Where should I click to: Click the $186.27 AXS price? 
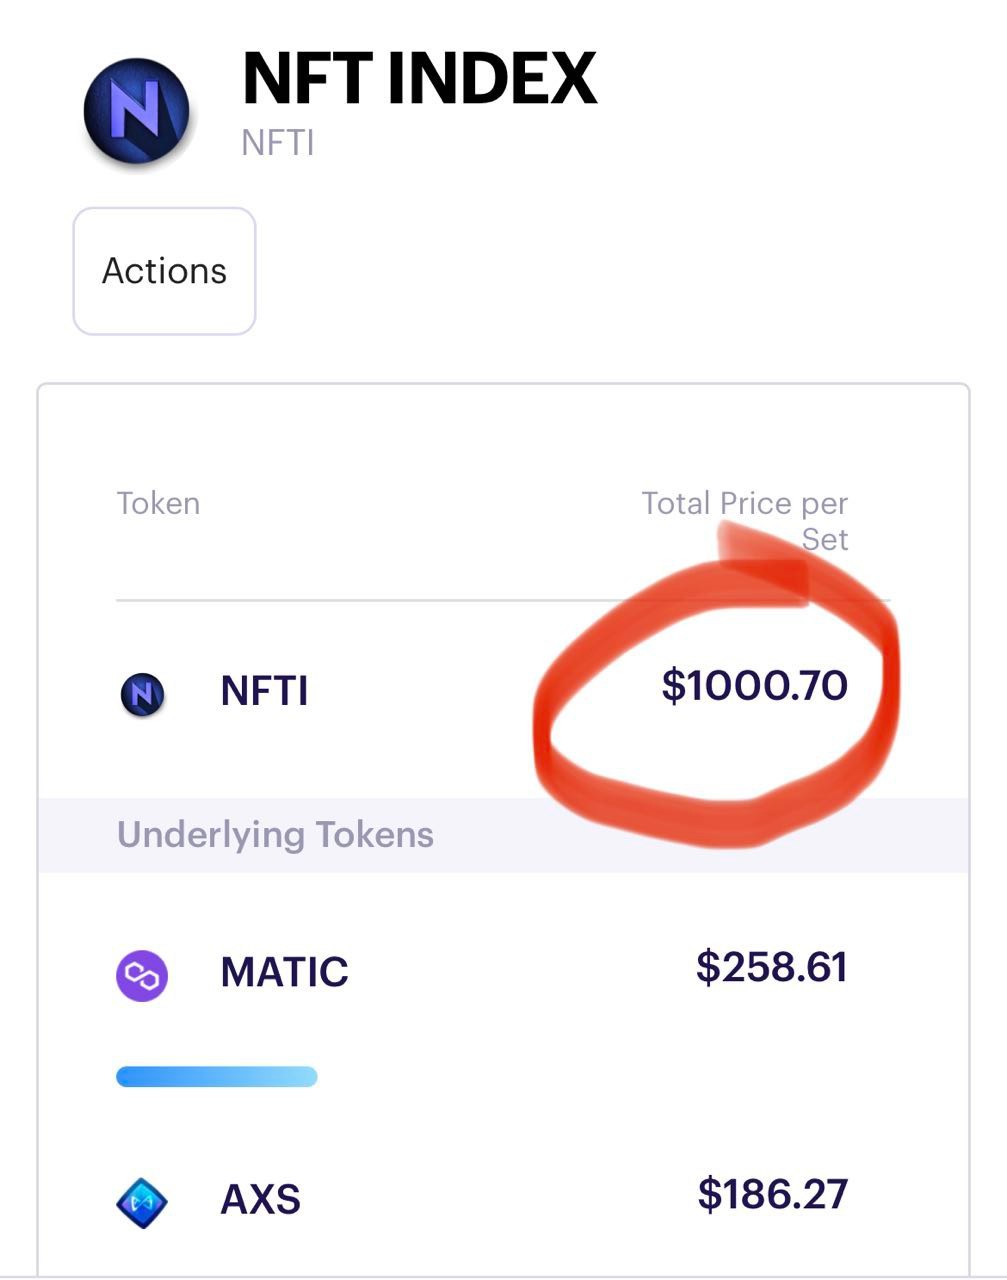pos(773,1194)
